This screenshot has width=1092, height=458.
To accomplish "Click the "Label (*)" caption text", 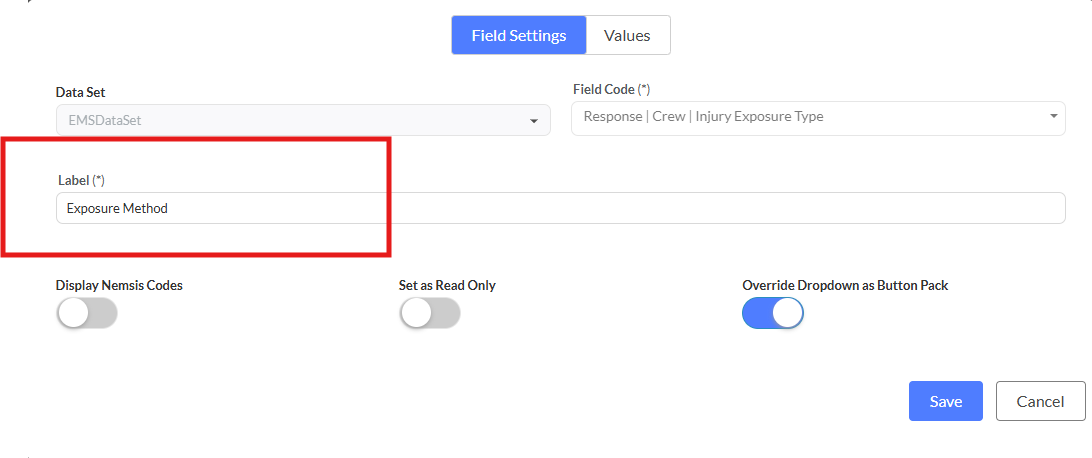I will click(82, 180).
